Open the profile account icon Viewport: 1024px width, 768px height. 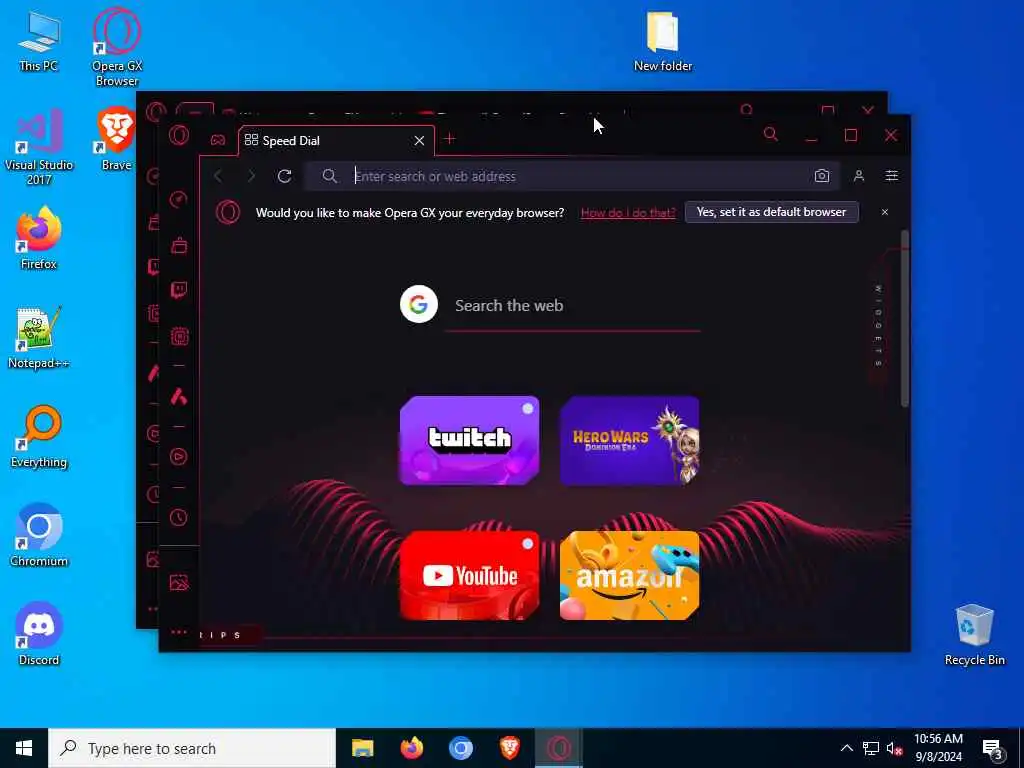(x=859, y=176)
